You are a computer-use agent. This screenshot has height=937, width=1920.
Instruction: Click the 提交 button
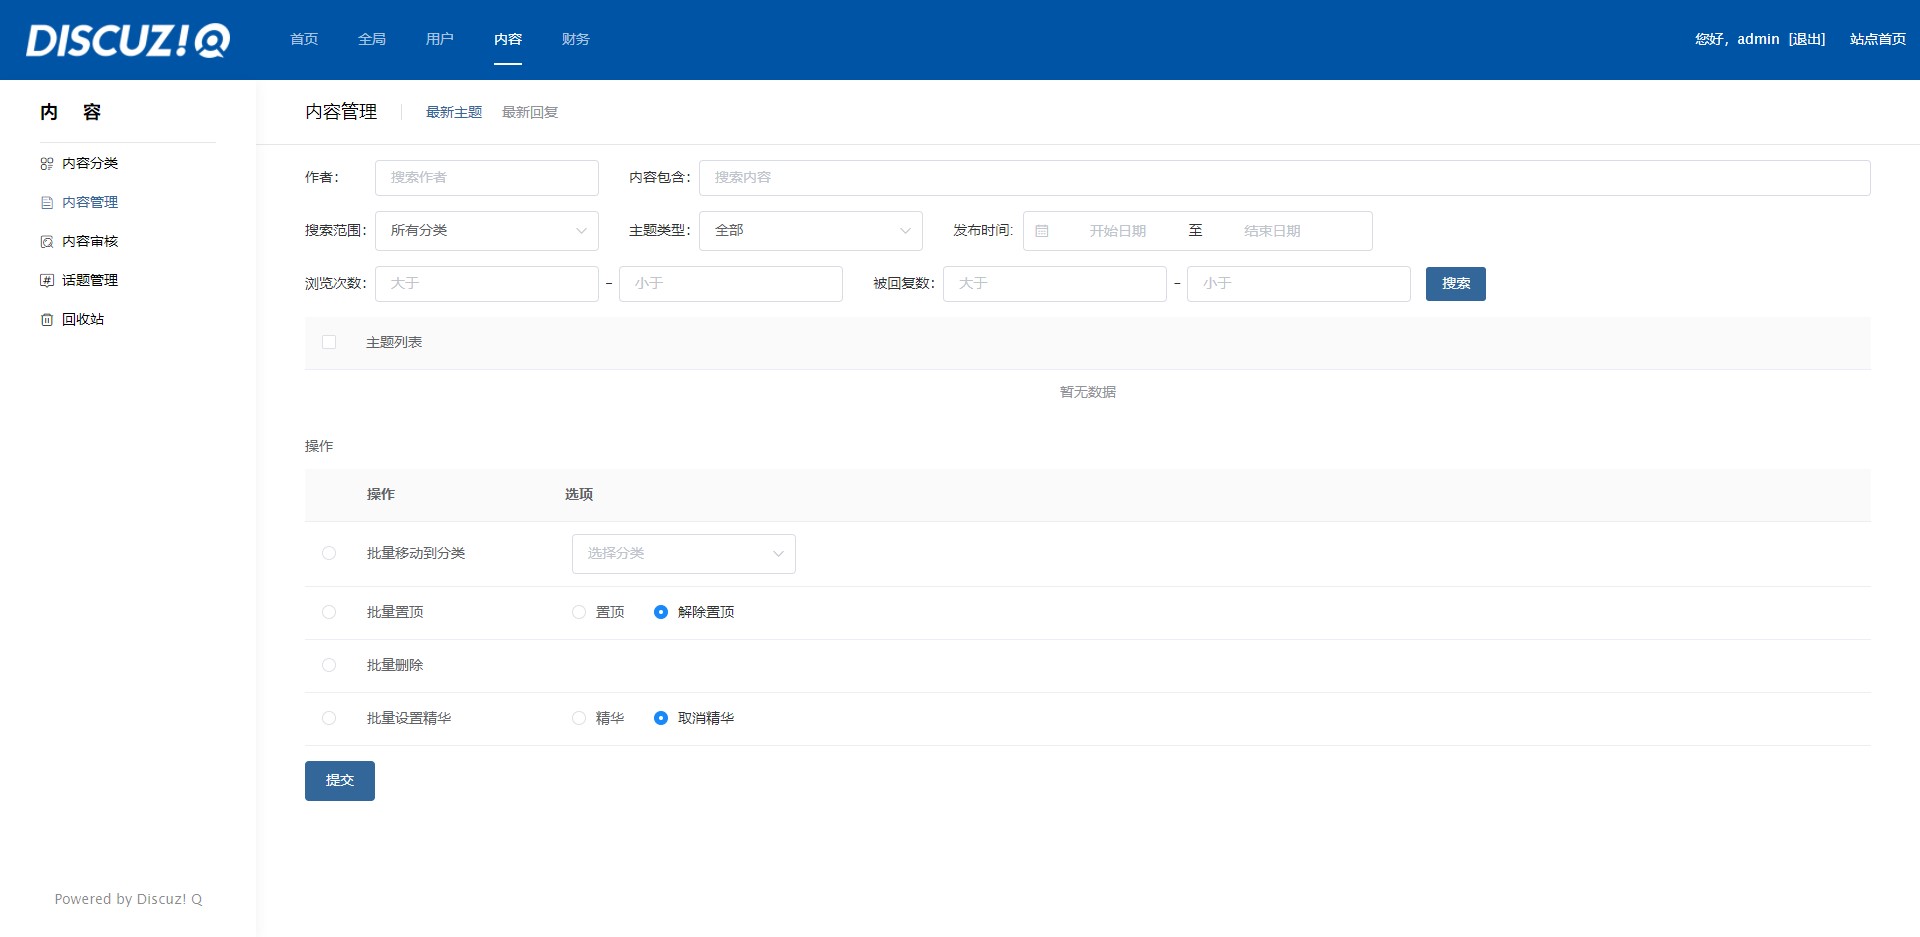340,781
